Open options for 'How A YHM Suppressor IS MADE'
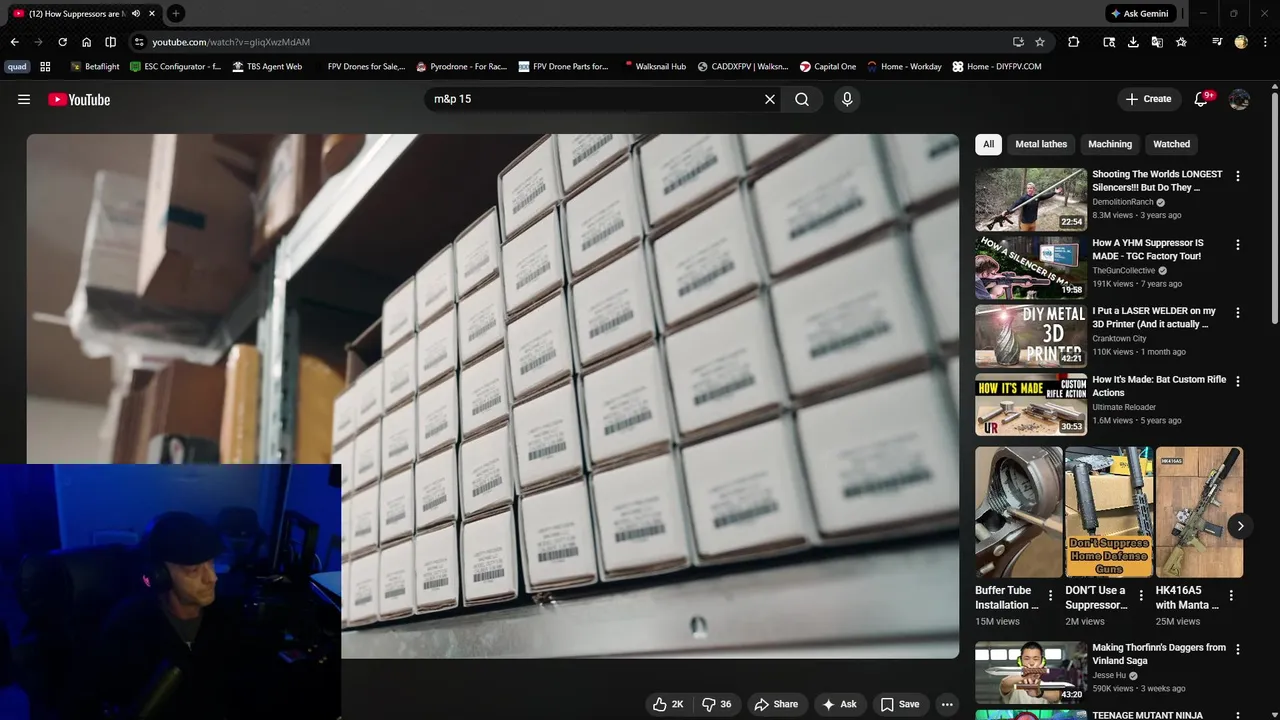 coord(1238,245)
